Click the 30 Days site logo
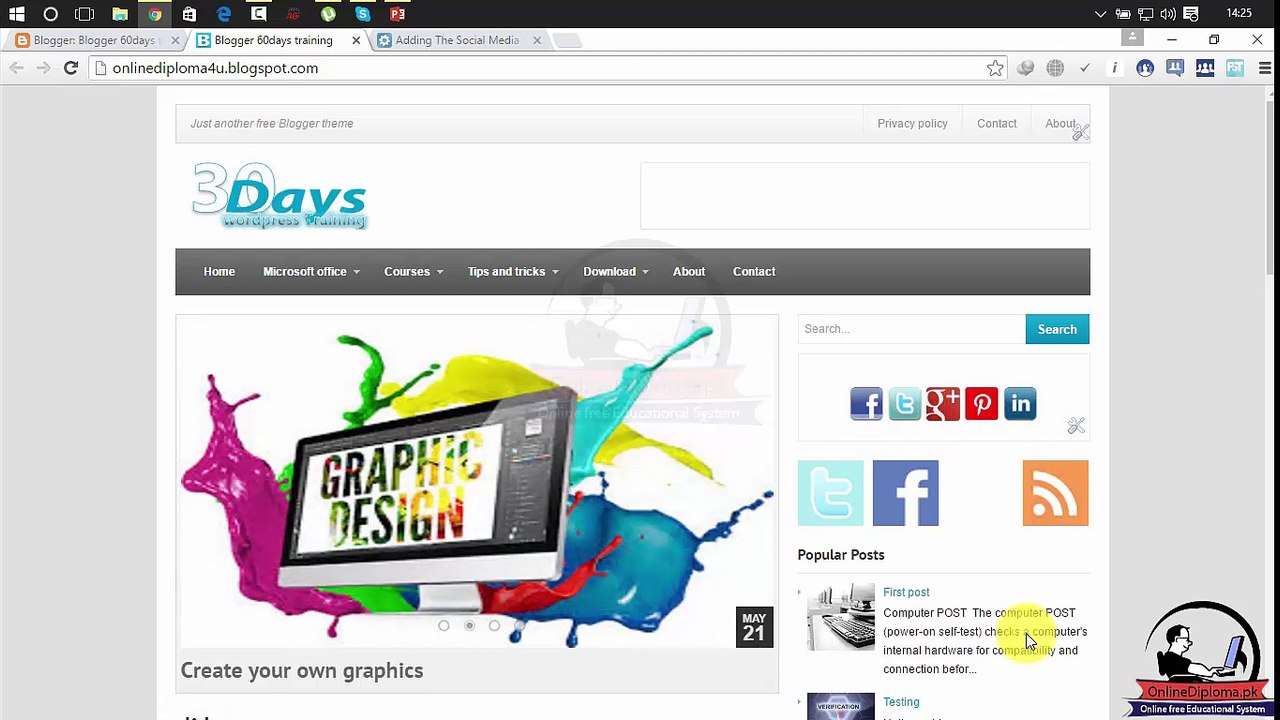This screenshot has height=720, width=1280. [x=280, y=196]
